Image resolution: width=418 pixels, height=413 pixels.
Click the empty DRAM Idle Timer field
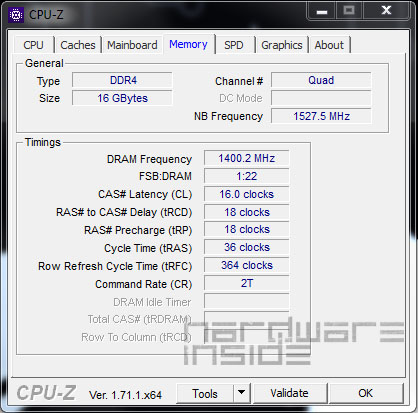click(x=247, y=301)
